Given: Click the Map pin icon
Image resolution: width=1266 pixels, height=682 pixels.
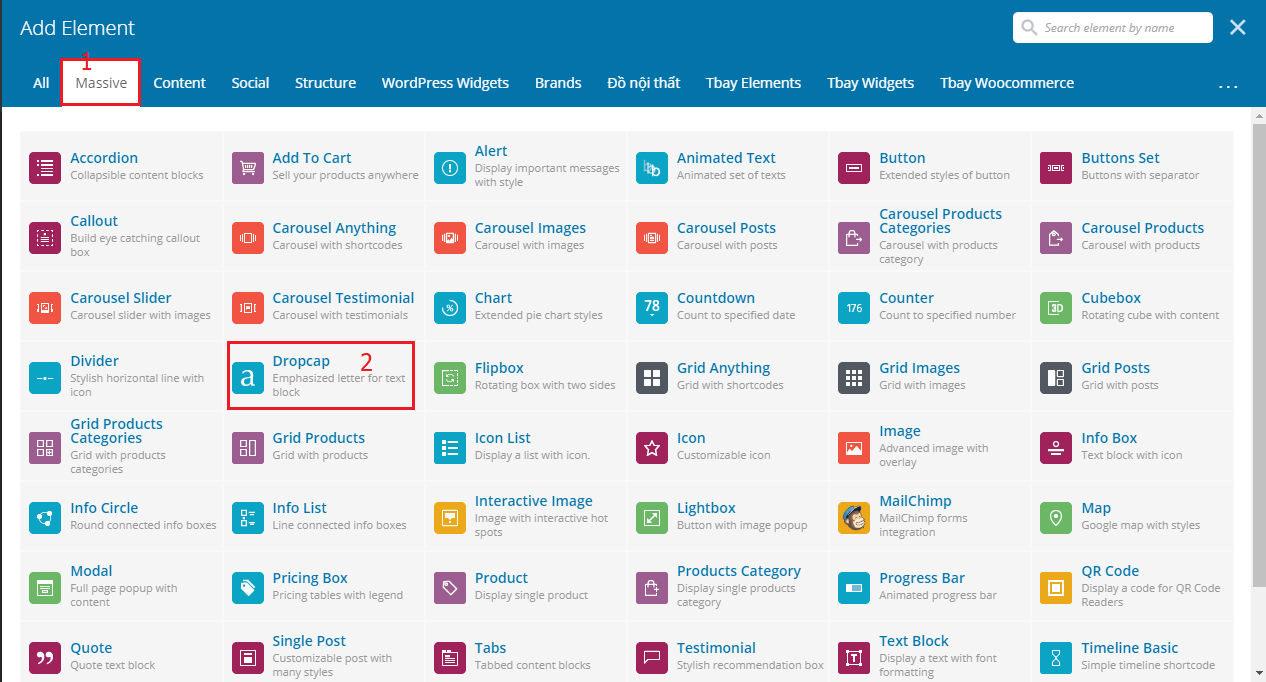Looking at the screenshot, I should pos(1056,517).
